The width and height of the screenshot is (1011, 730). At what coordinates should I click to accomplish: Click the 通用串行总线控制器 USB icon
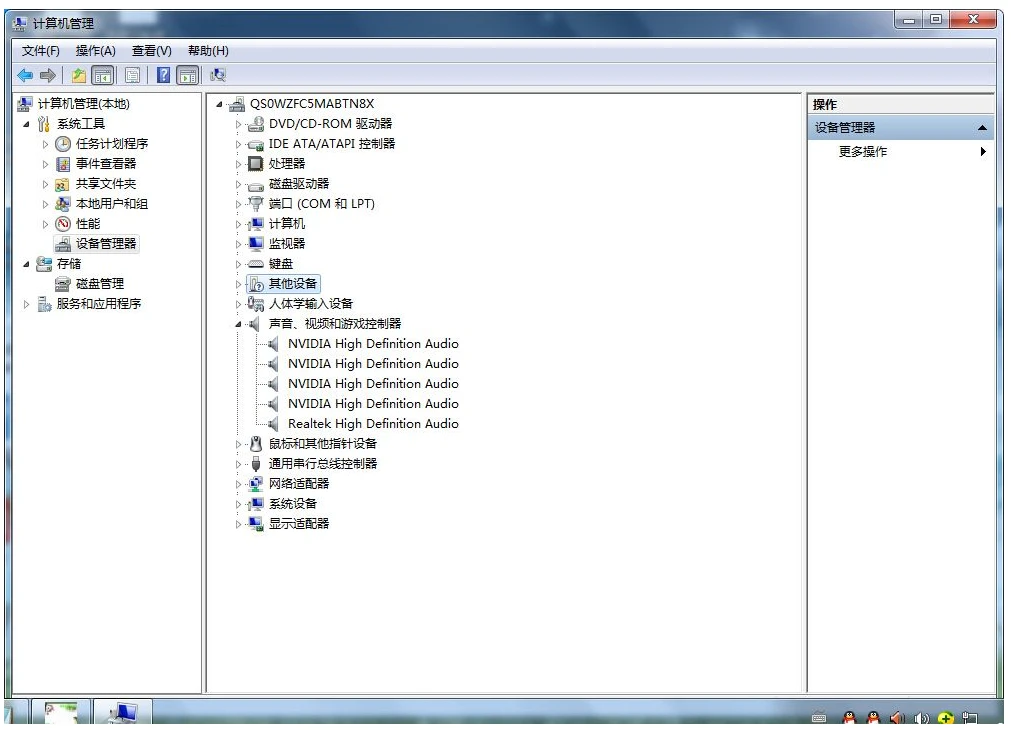256,464
